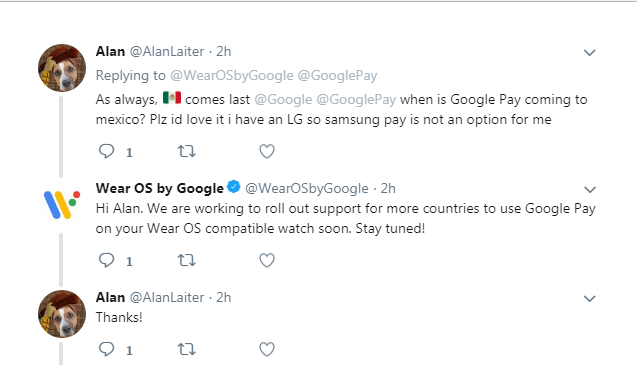Screen dimensions: 637x365
Task: Open the Wear OS by Google profile name
Action: (x=160, y=189)
